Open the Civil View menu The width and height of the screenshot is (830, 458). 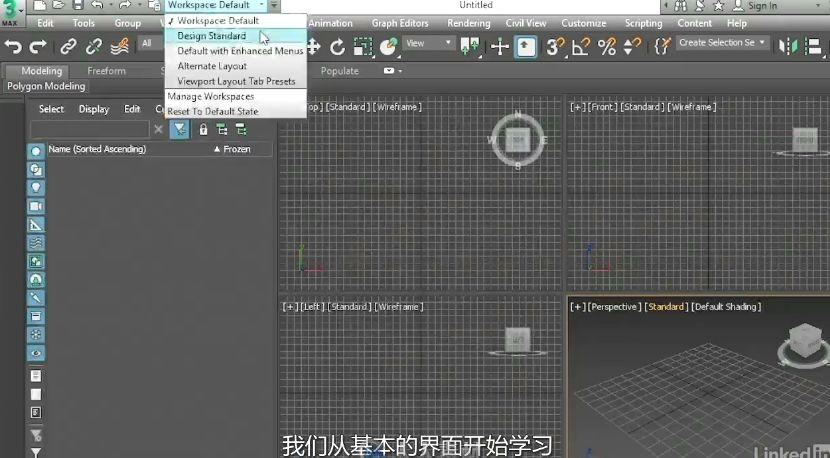[x=526, y=23]
